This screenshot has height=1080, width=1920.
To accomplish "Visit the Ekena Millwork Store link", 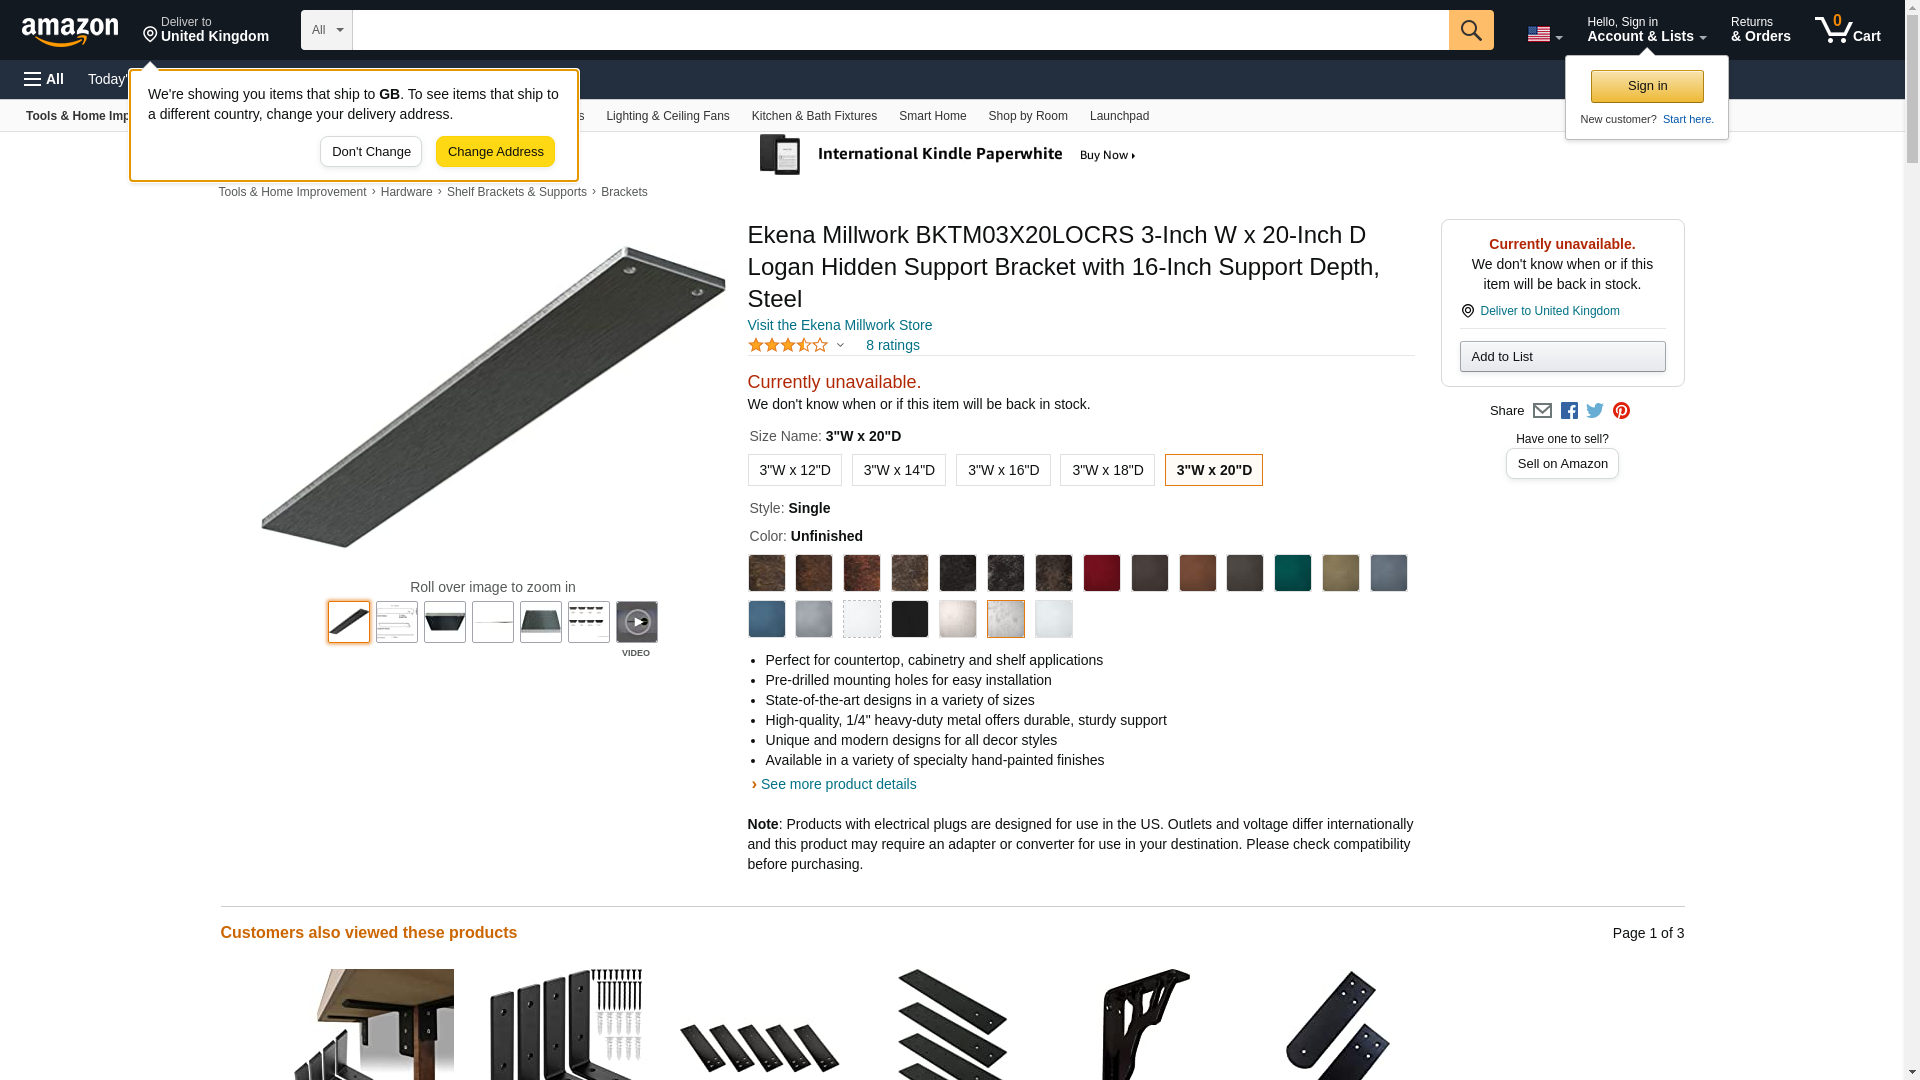I will [x=840, y=325].
